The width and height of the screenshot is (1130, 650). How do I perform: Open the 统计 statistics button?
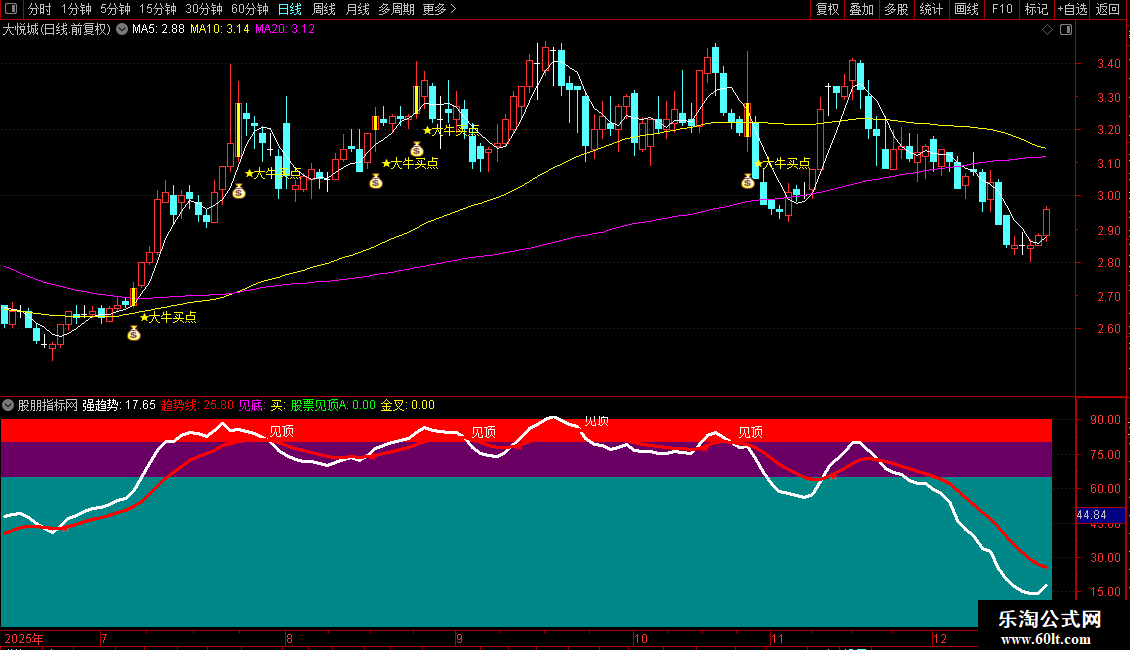(931, 9)
